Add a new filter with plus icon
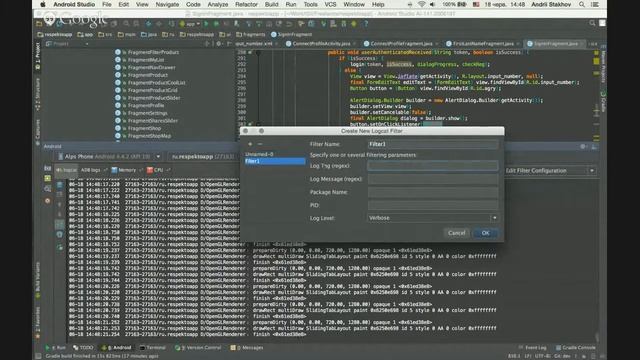Screen dimensions: 640x360 (250, 144)
